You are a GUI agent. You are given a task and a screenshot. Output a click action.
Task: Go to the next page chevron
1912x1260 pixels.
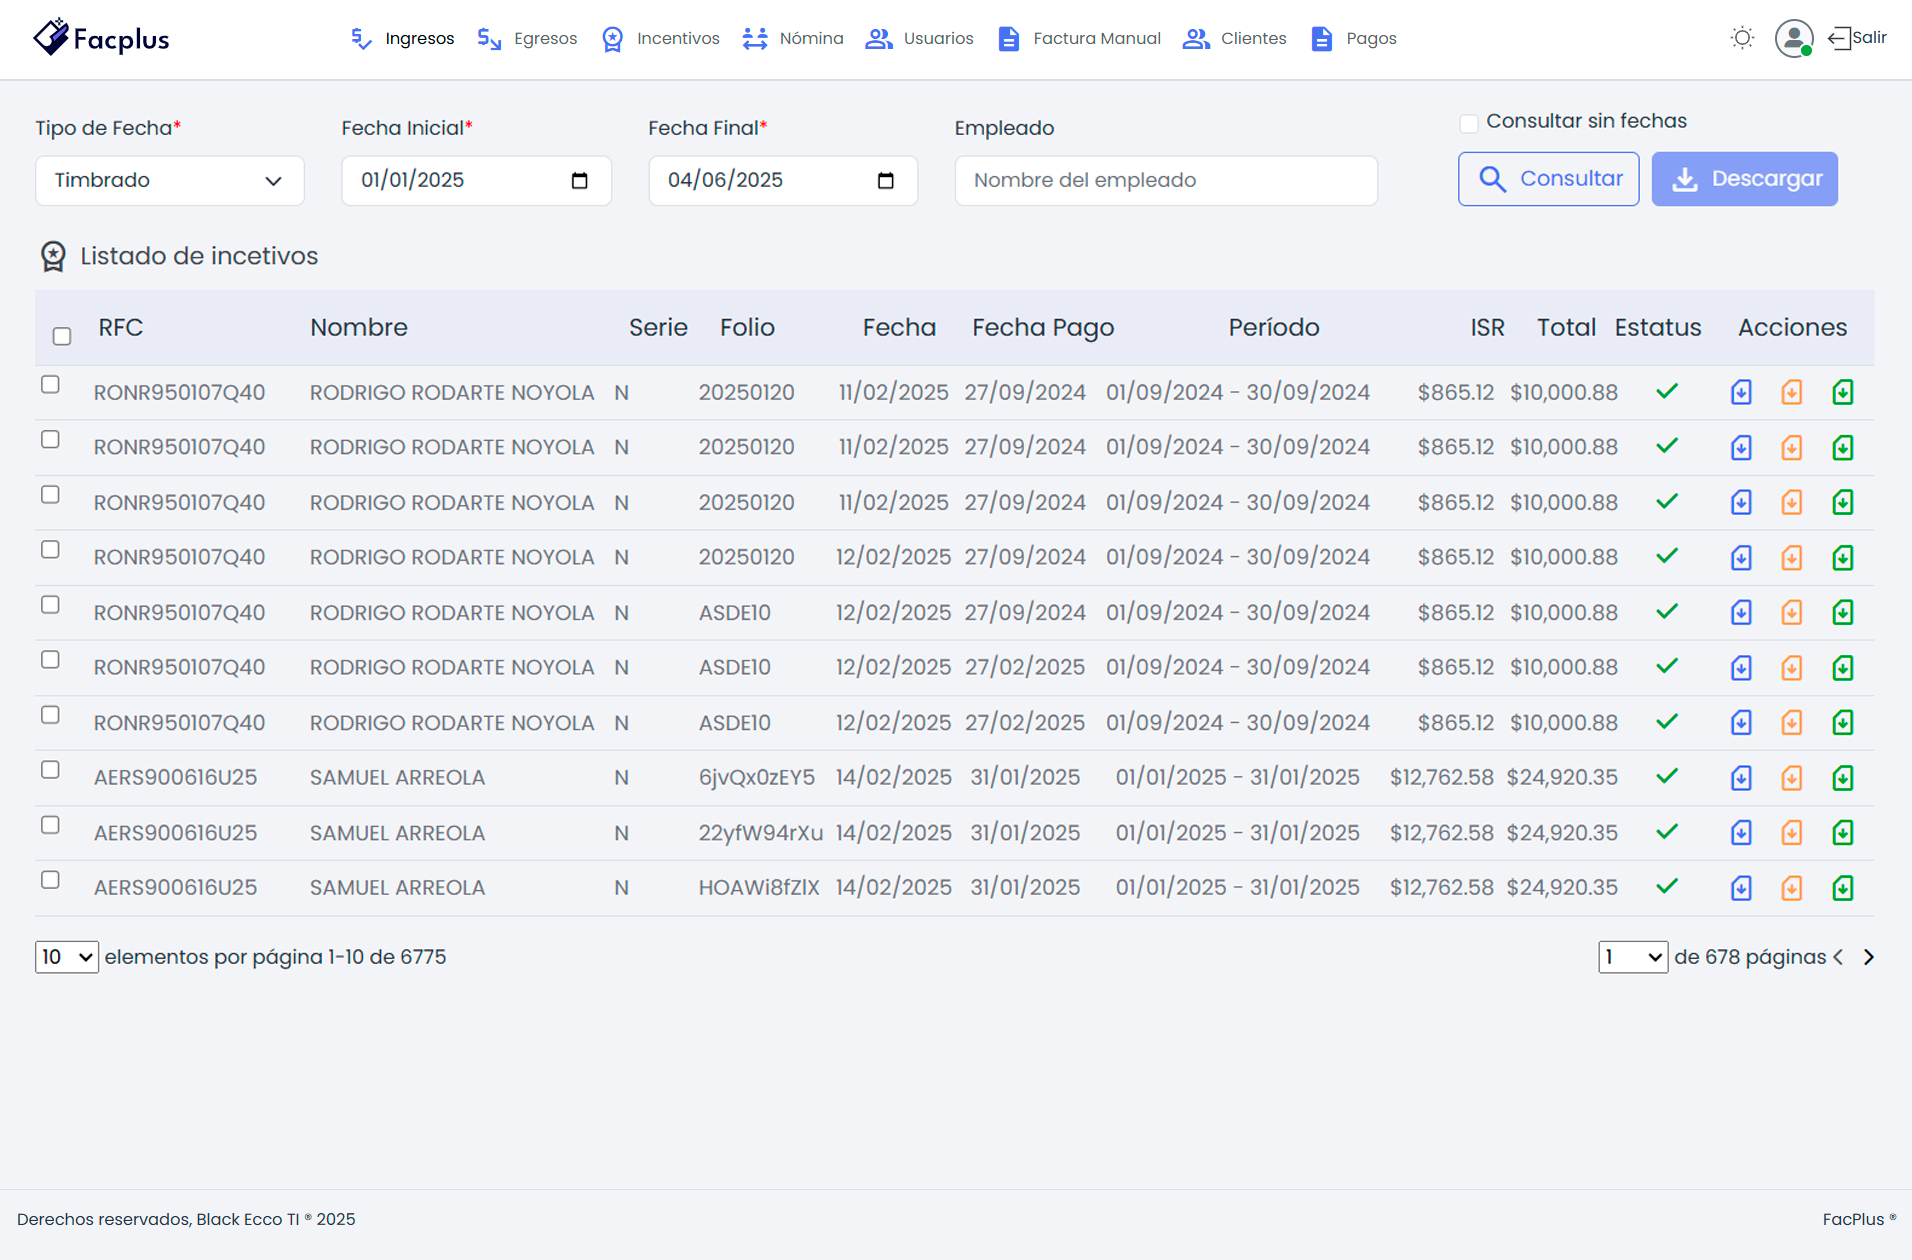1869,957
